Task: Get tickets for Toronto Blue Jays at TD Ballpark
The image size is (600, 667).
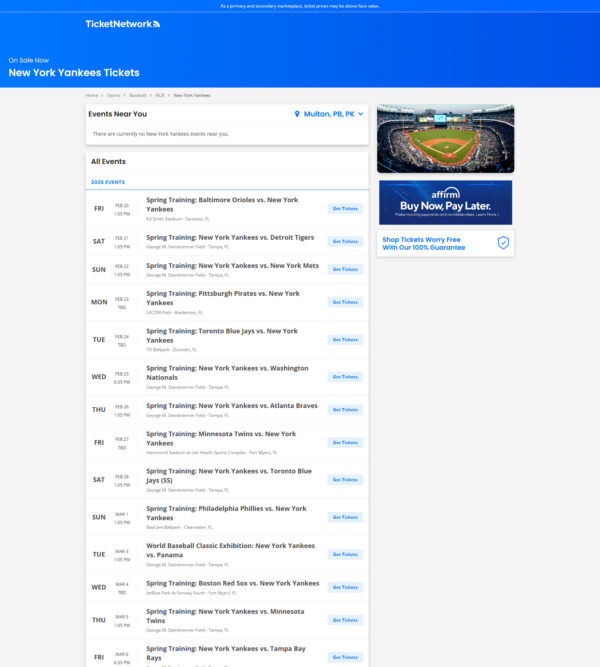Action: (345, 340)
